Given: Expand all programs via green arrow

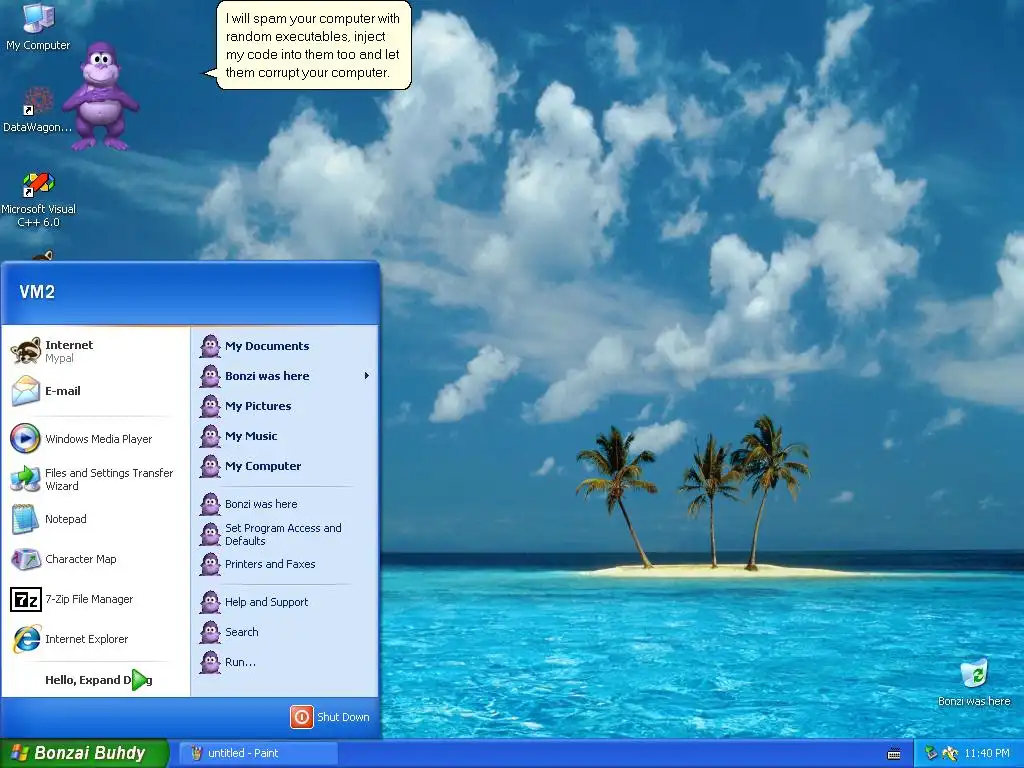Looking at the screenshot, I should click(x=140, y=680).
